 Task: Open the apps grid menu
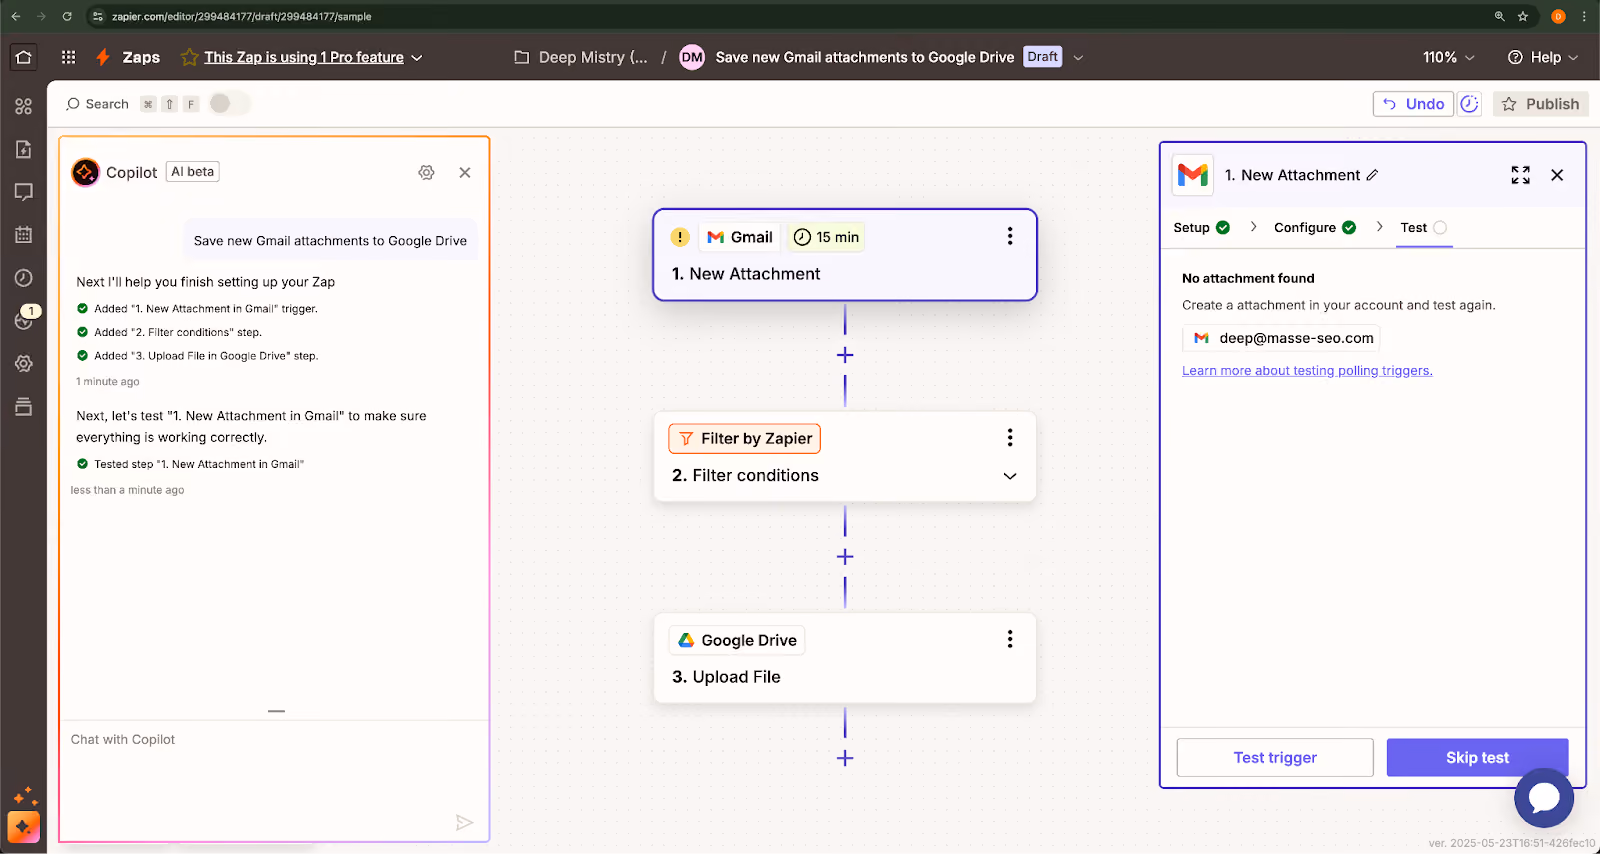(x=68, y=57)
